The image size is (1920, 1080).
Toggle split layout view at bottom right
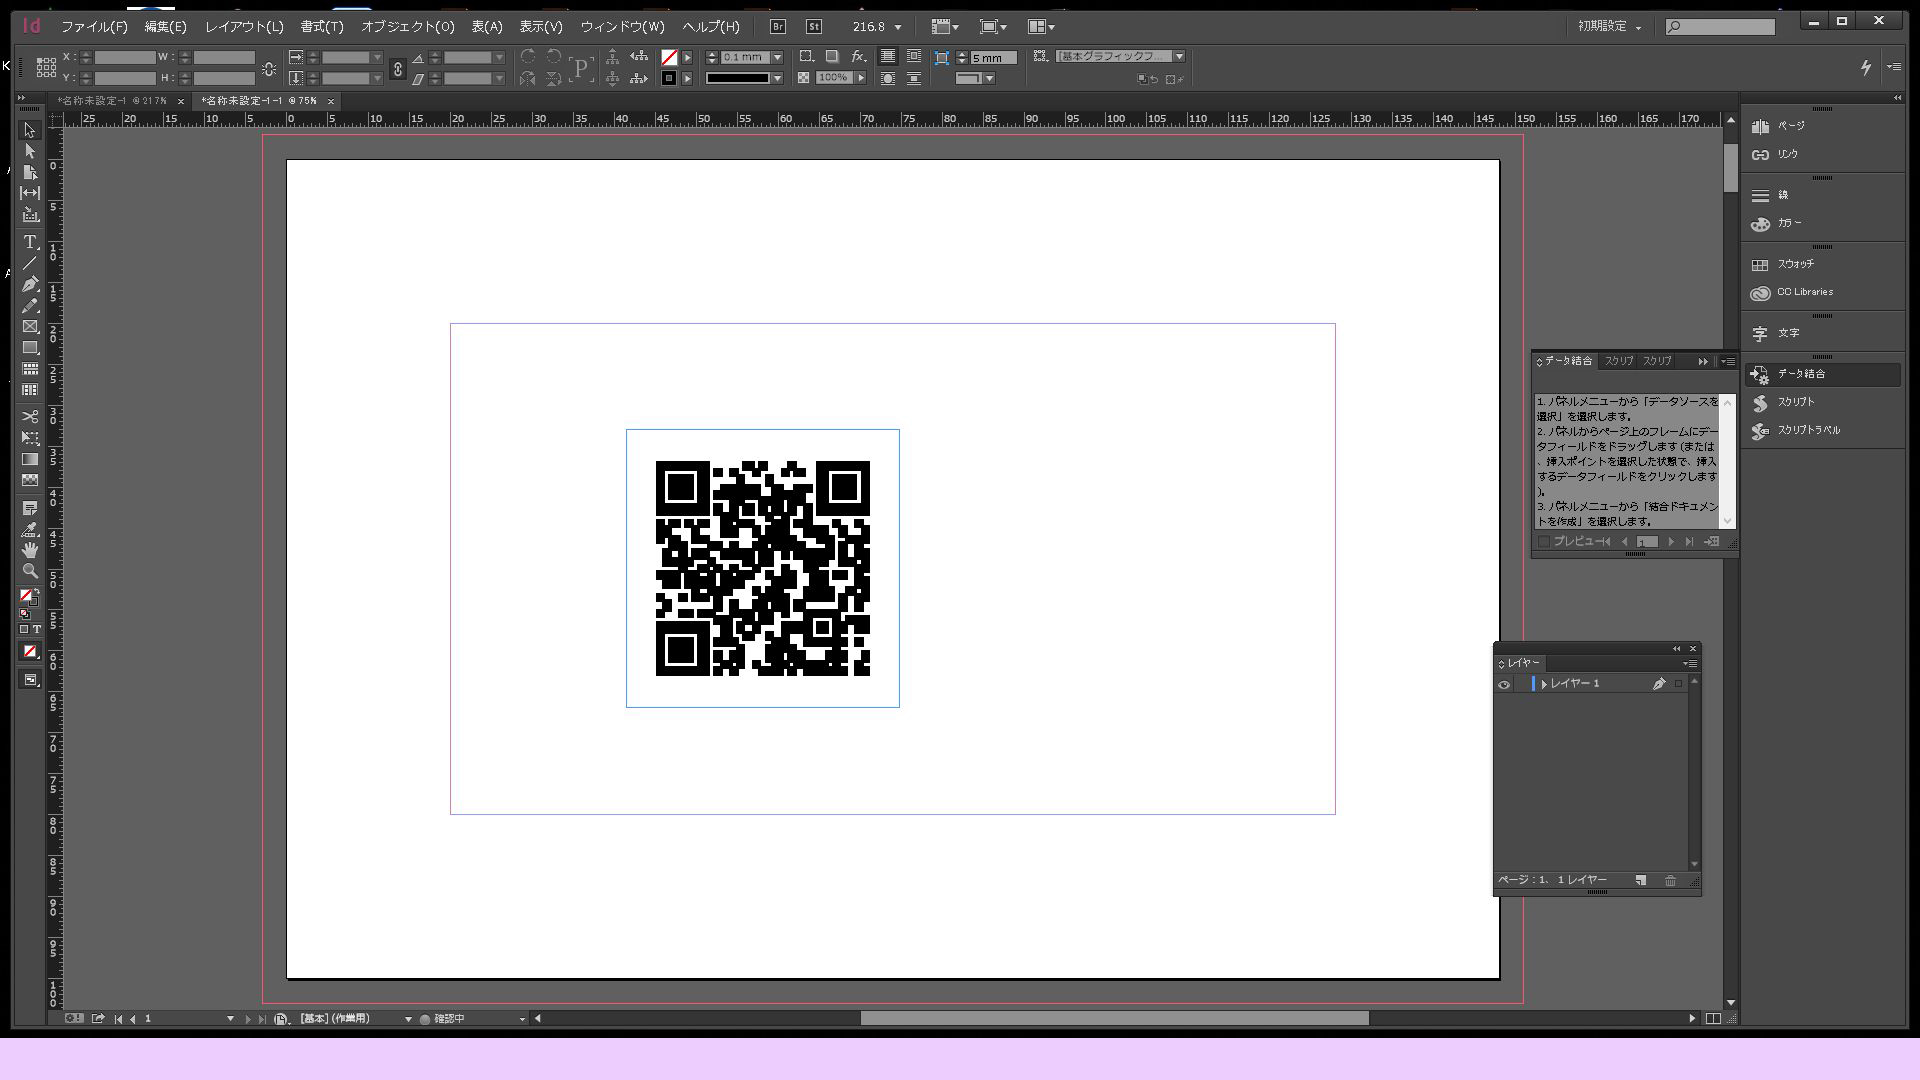pyautogui.click(x=1713, y=1018)
